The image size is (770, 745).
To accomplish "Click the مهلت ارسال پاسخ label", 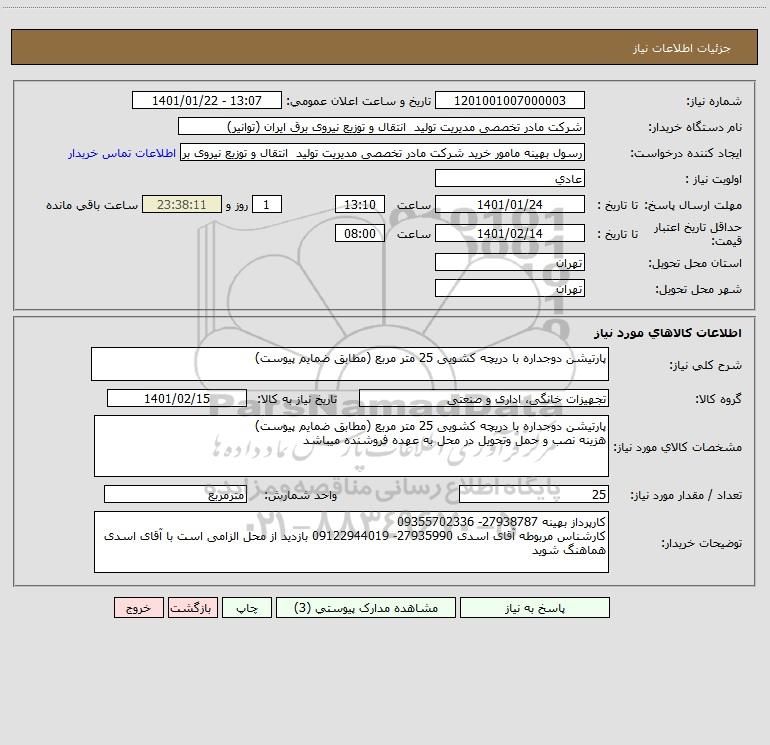I will coord(693,205).
